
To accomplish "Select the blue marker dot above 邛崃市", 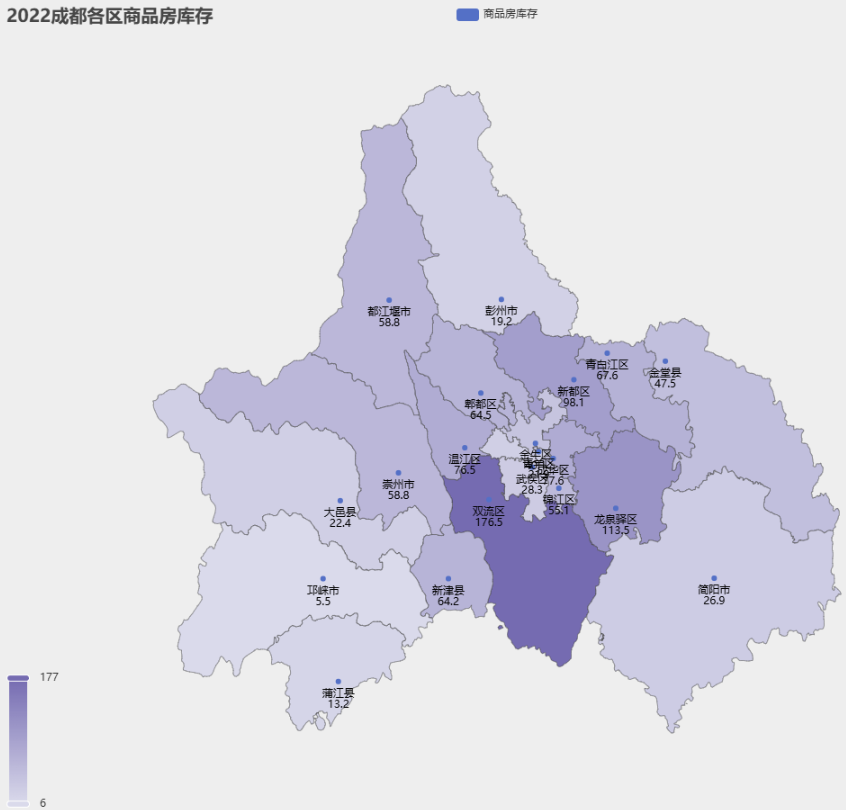I will 323,579.
